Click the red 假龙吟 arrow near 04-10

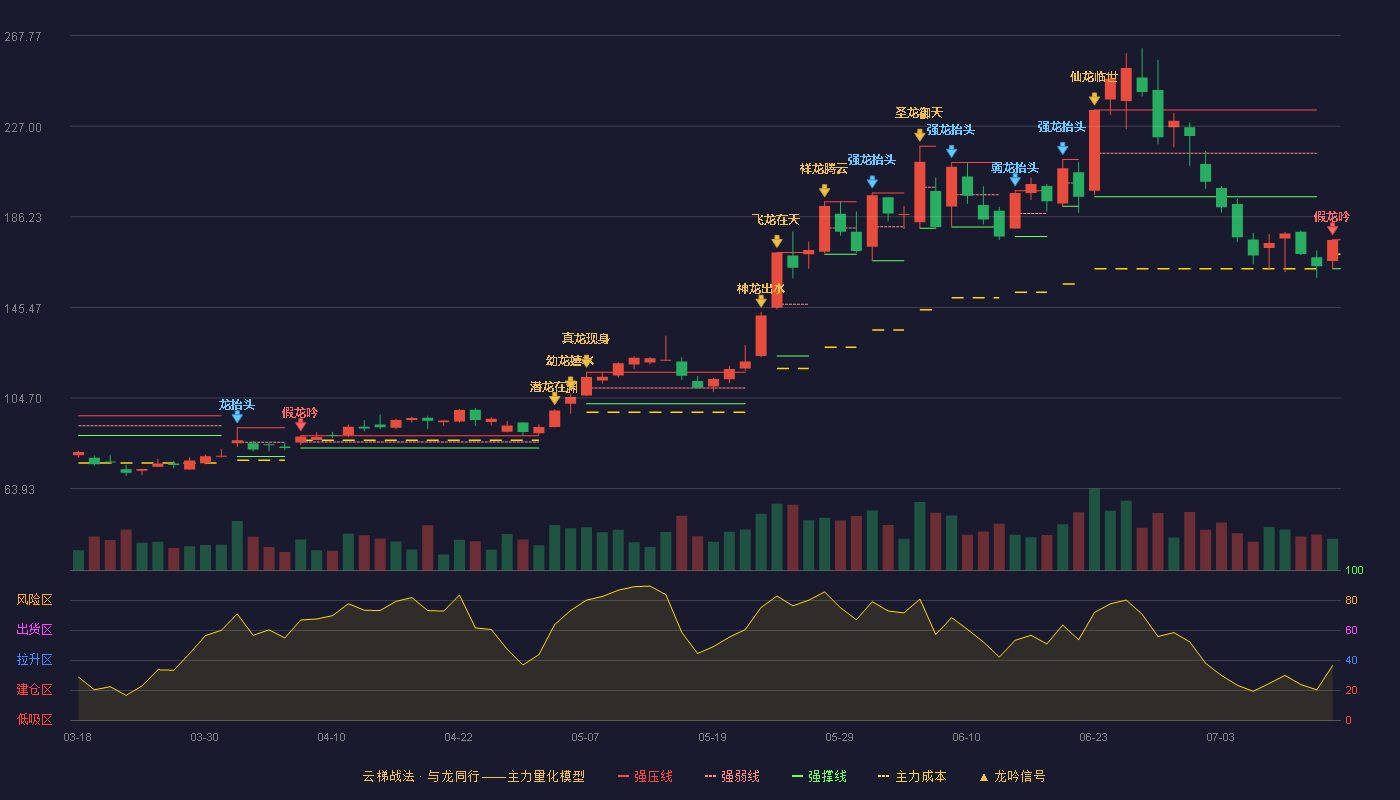[301, 425]
